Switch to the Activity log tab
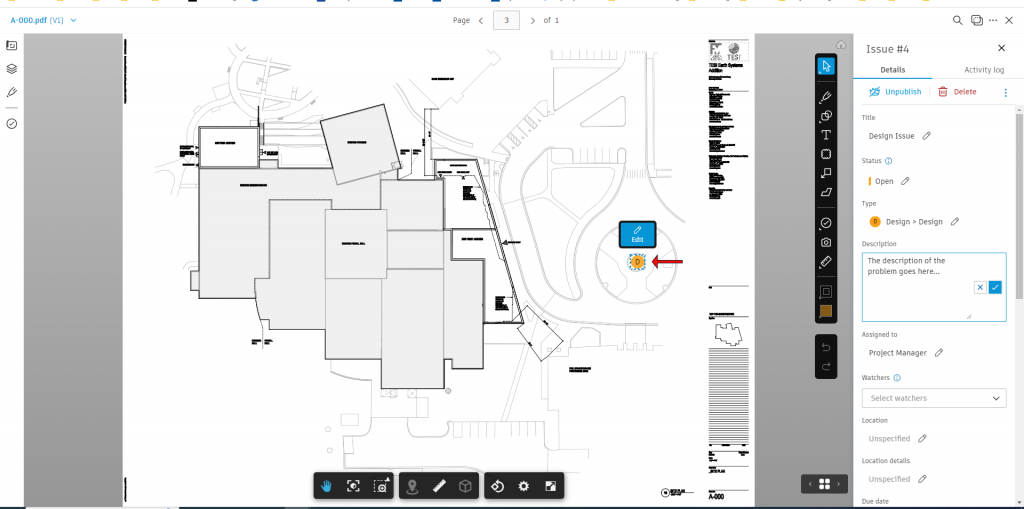This screenshot has width=1024, height=509. pos(984,70)
